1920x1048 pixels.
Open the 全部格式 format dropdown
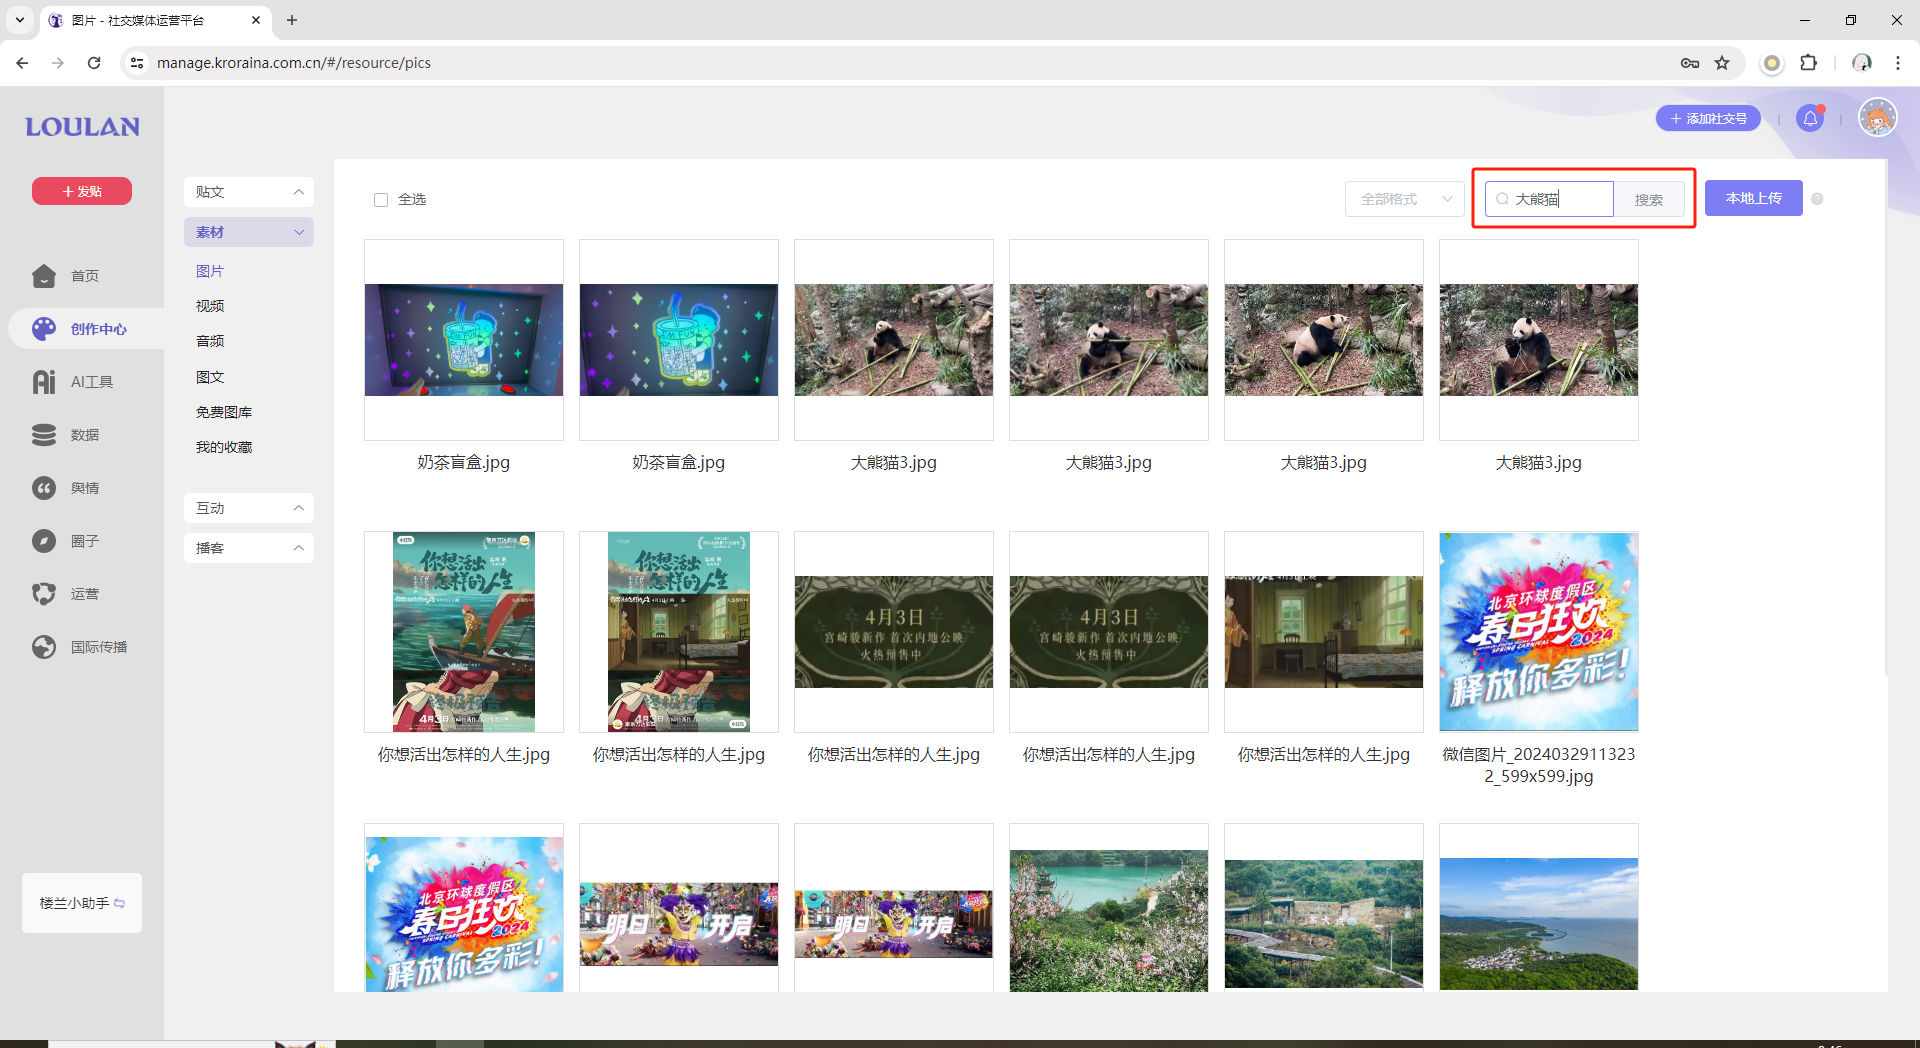click(1405, 199)
